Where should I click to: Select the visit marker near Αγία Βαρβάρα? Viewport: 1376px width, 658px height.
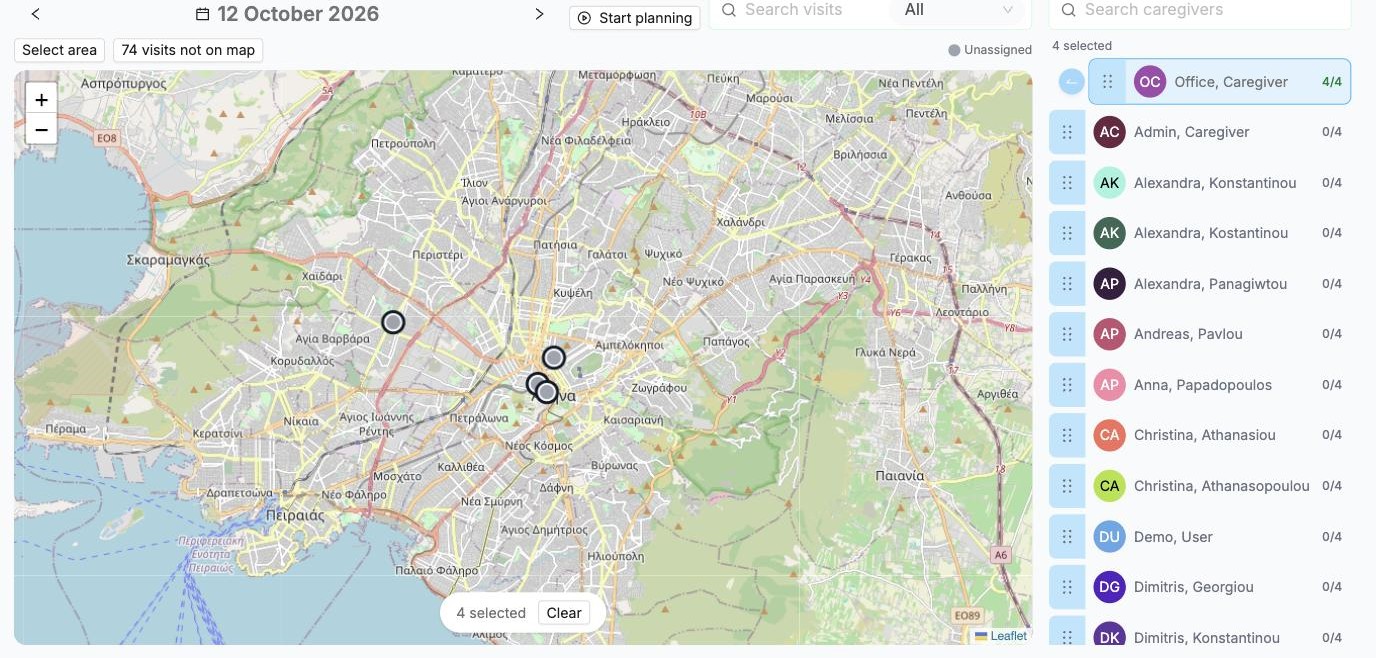tap(394, 322)
